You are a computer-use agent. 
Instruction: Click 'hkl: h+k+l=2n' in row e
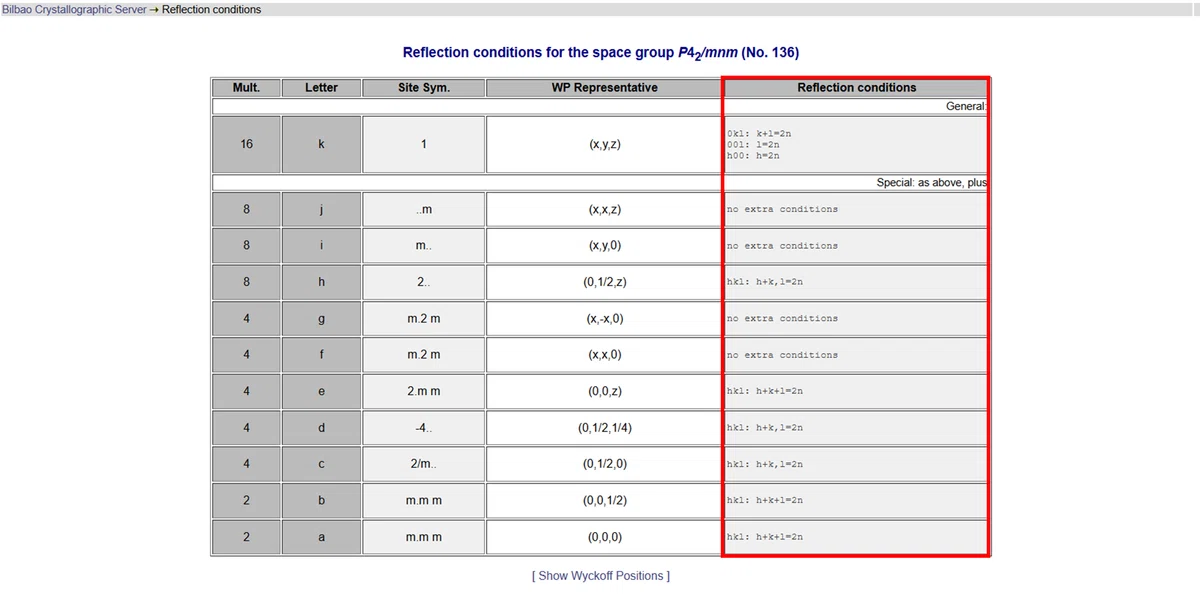pyautogui.click(x=765, y=392)
